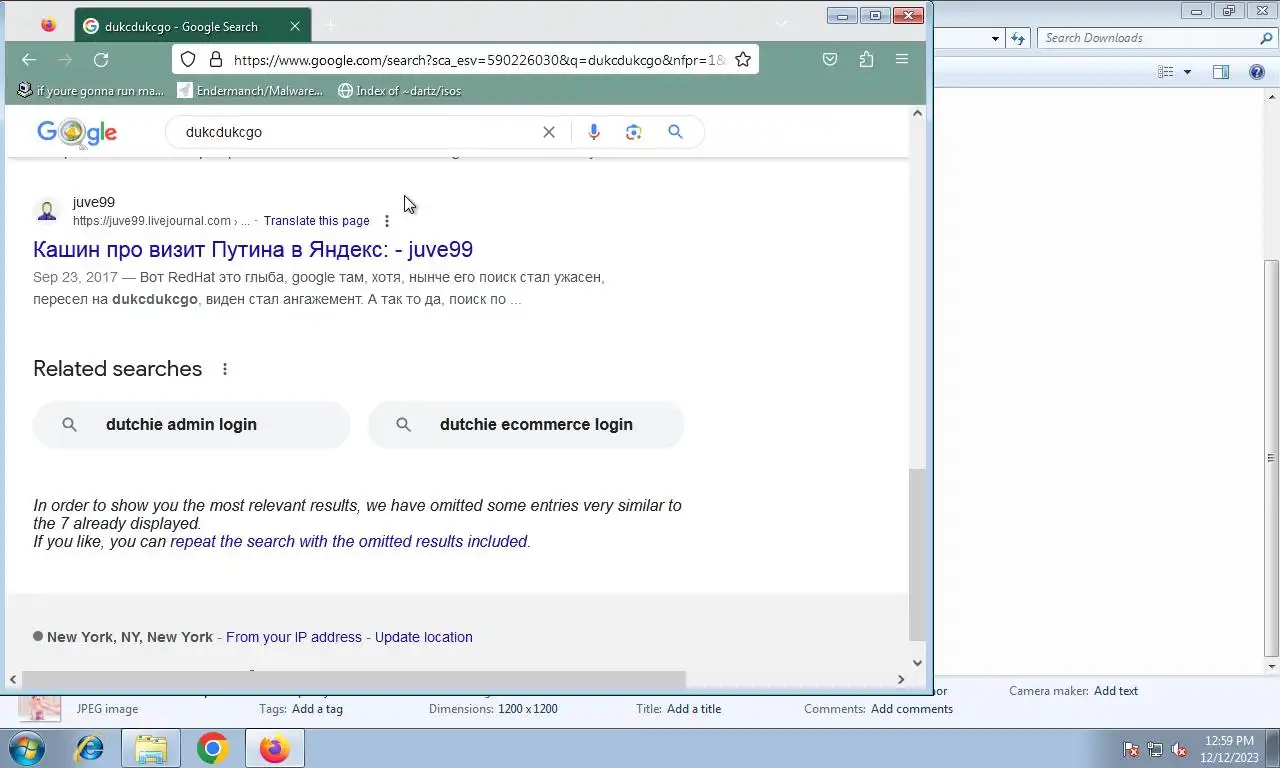Clear the Google search box text
Screen dimensions: 1280x768
(549, 132)
